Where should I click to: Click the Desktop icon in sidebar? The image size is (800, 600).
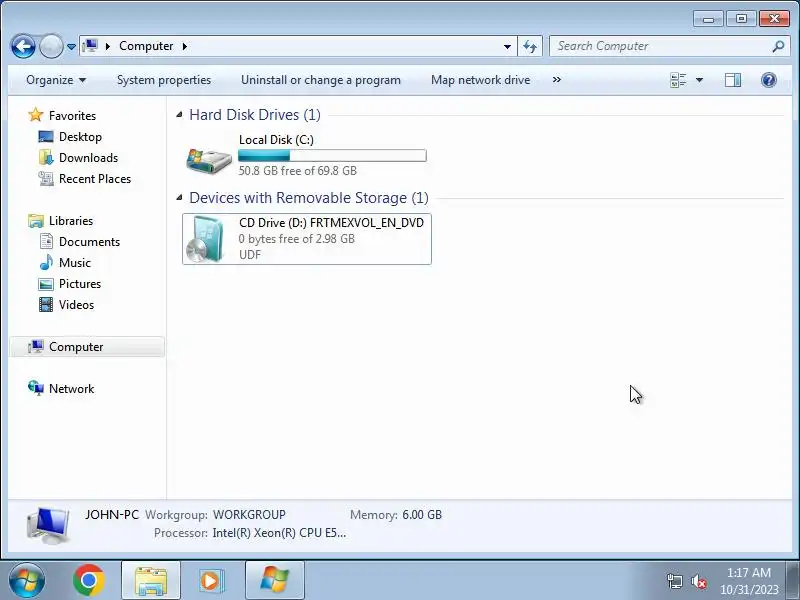(46, 137)
